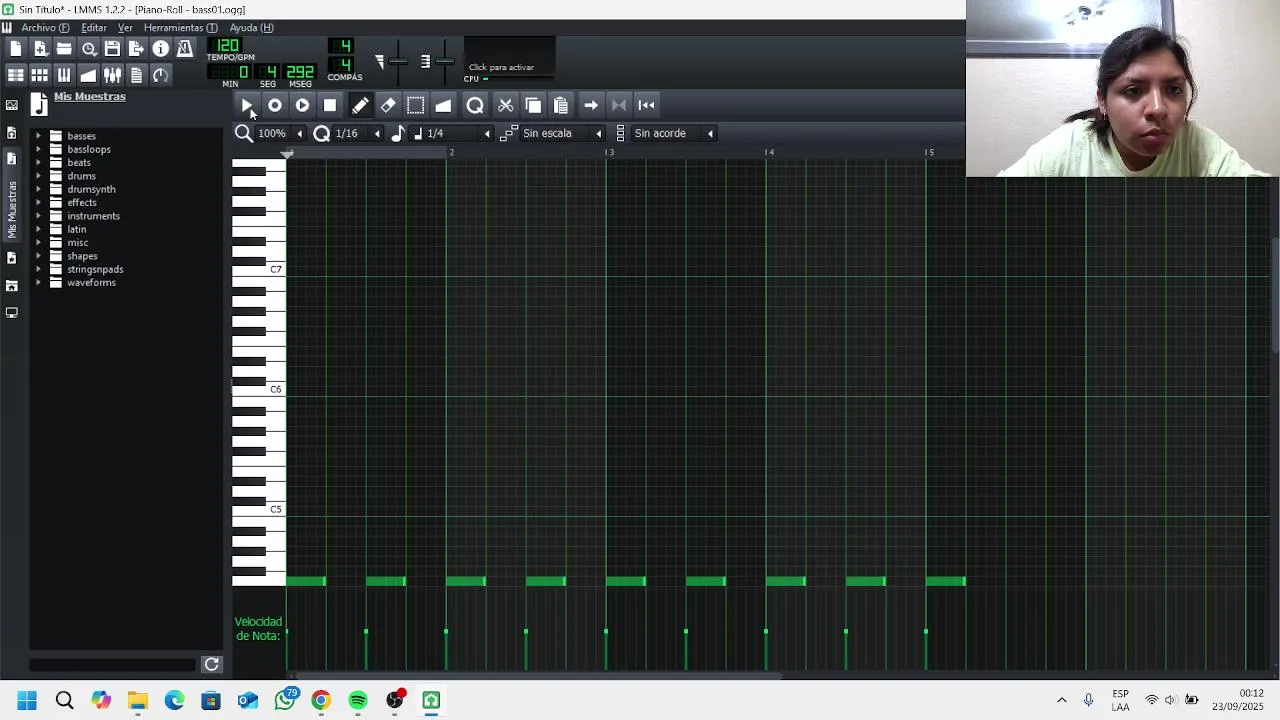Create new project from template
This screenshot has height=720, width=1280.
(x=40, y=49)
